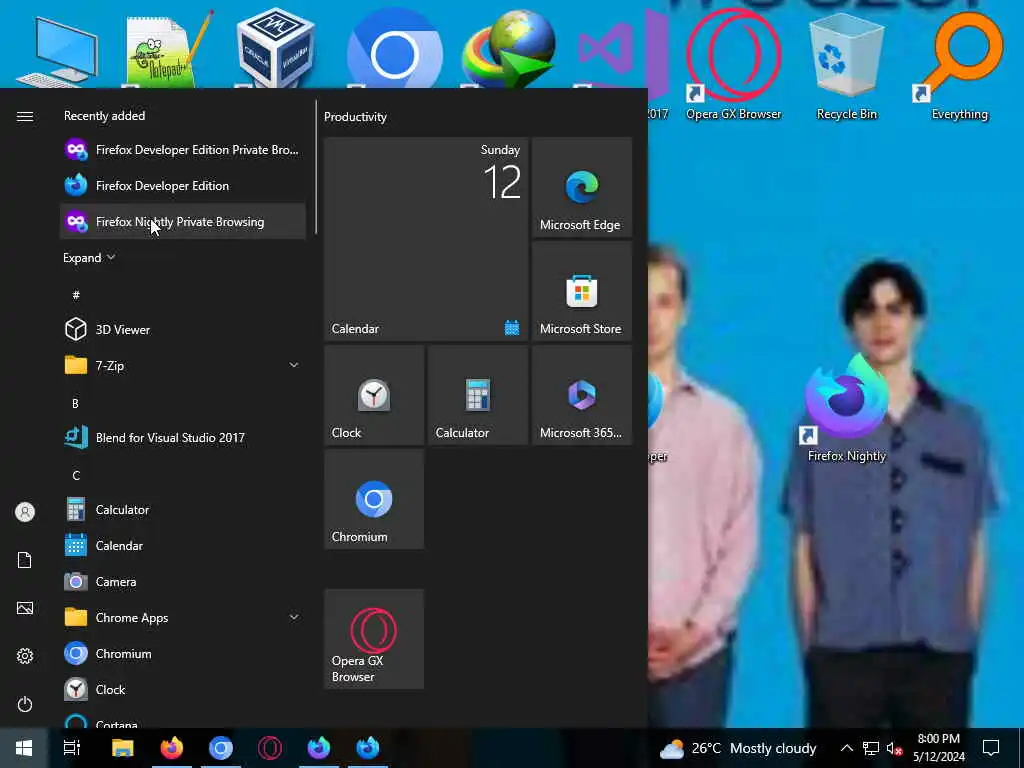Open Documents from Start sidebar
Image resolution: width=1024 pixels, height=768 pixels.
[25, 560]
